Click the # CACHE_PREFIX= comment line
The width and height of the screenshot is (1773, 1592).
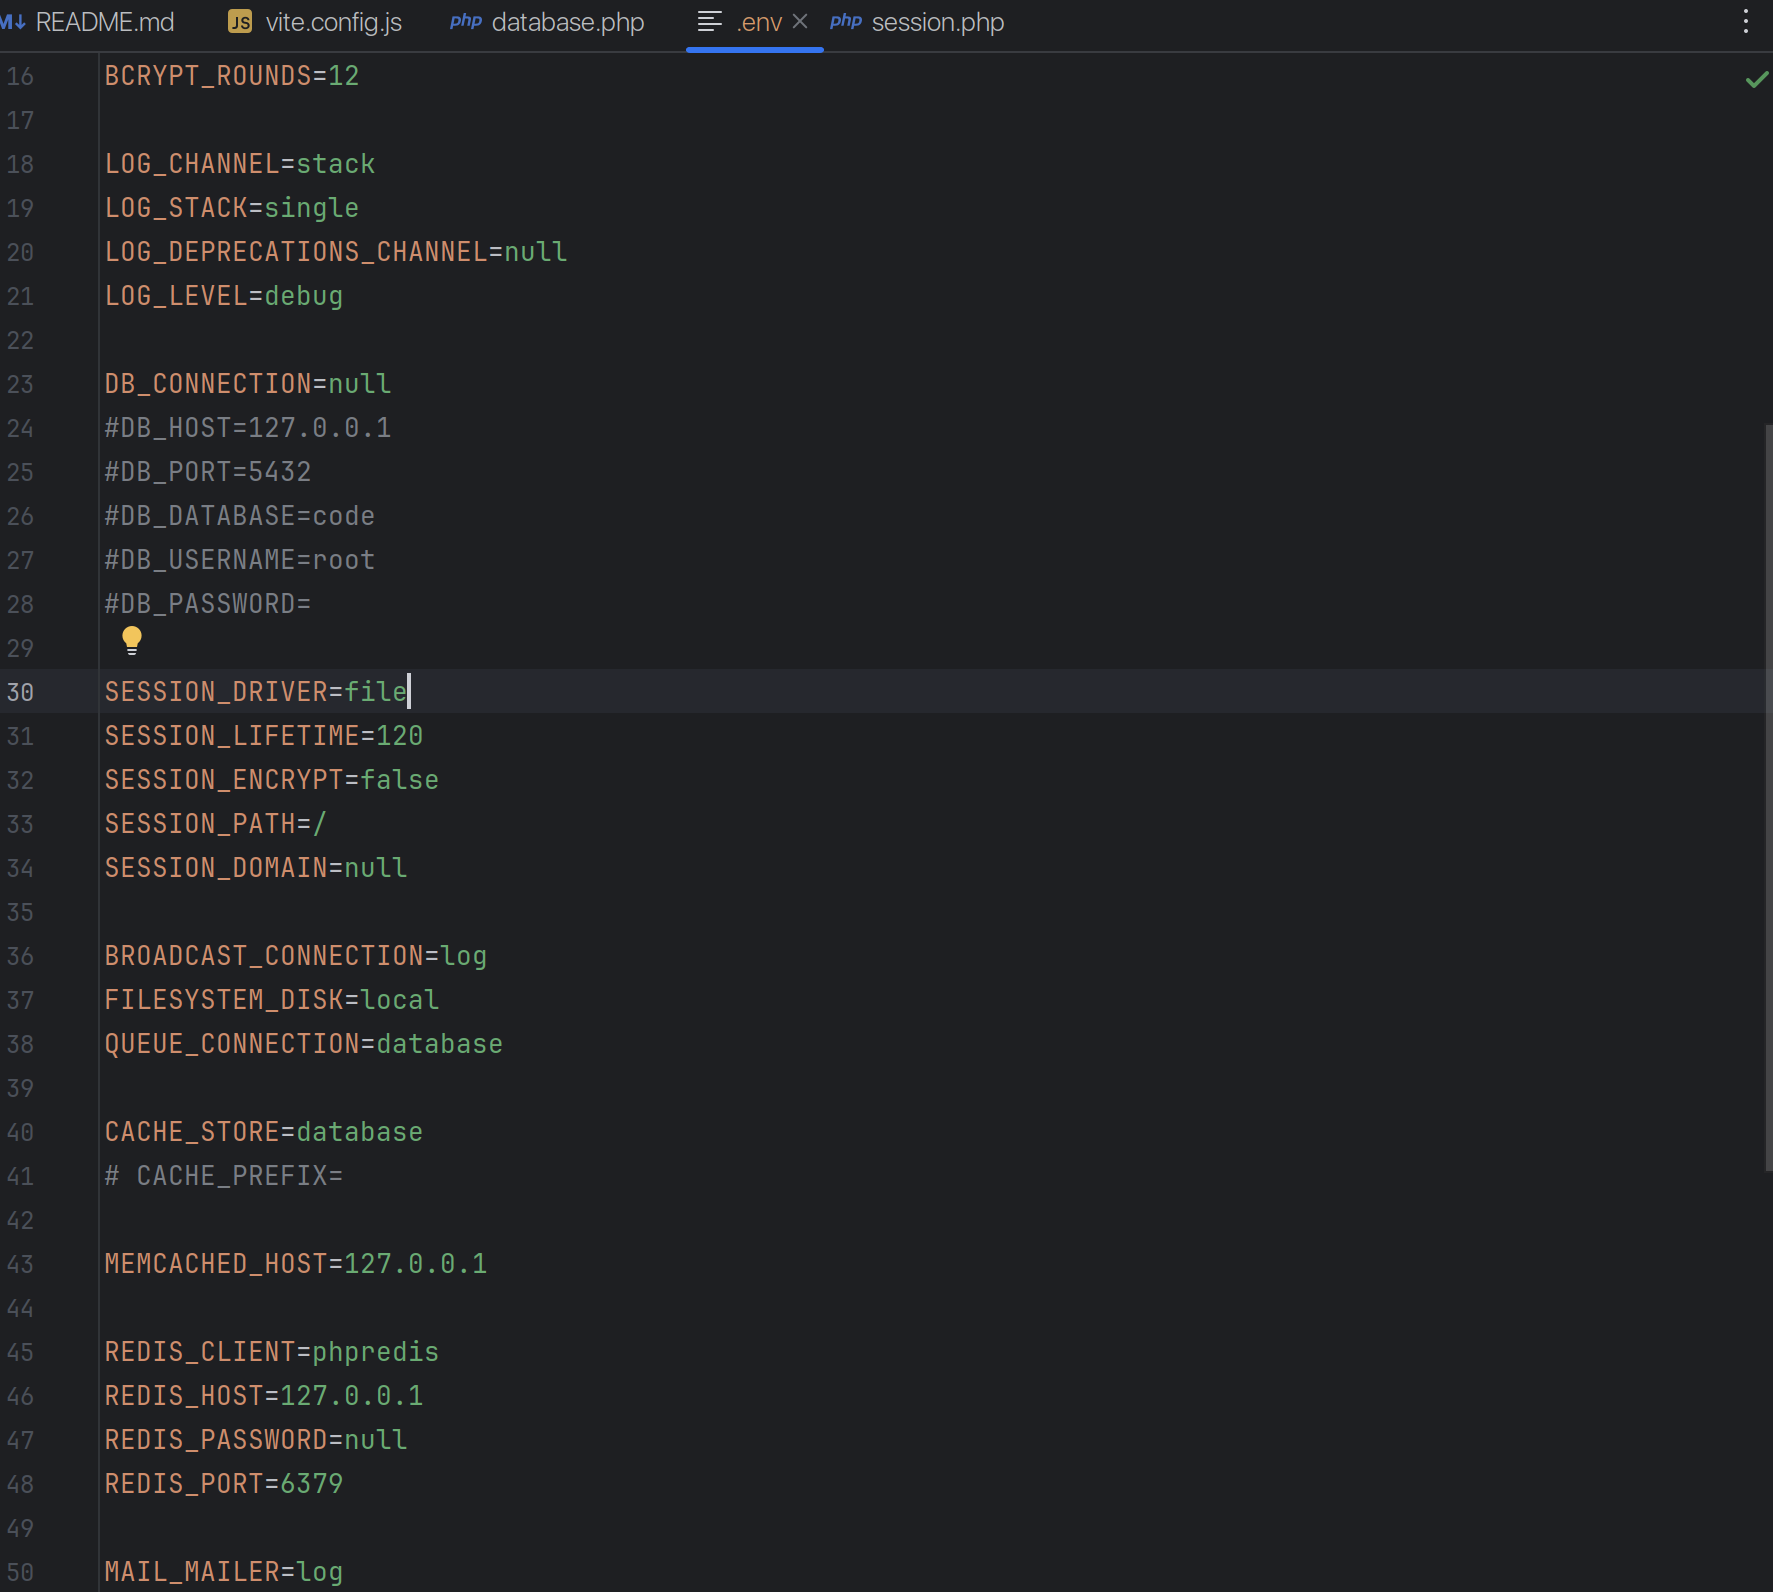pos(224,1176)
